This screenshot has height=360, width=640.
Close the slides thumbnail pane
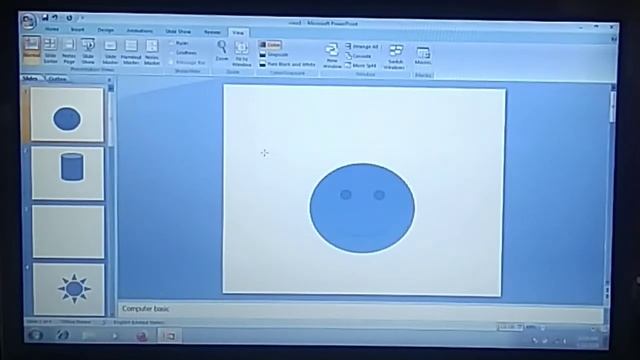(x=109, y=80)
